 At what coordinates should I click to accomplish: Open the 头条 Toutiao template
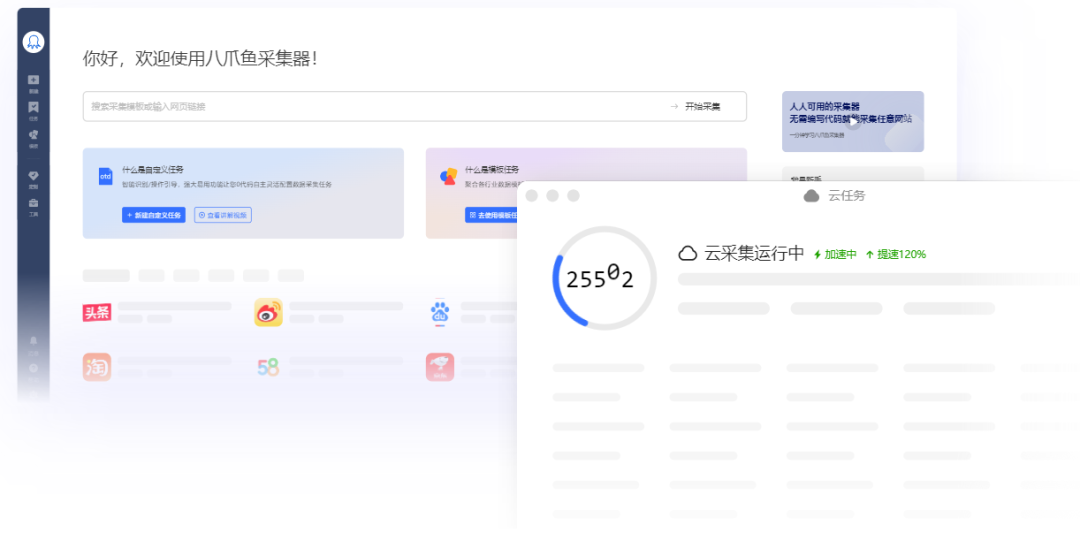point(96,313)
